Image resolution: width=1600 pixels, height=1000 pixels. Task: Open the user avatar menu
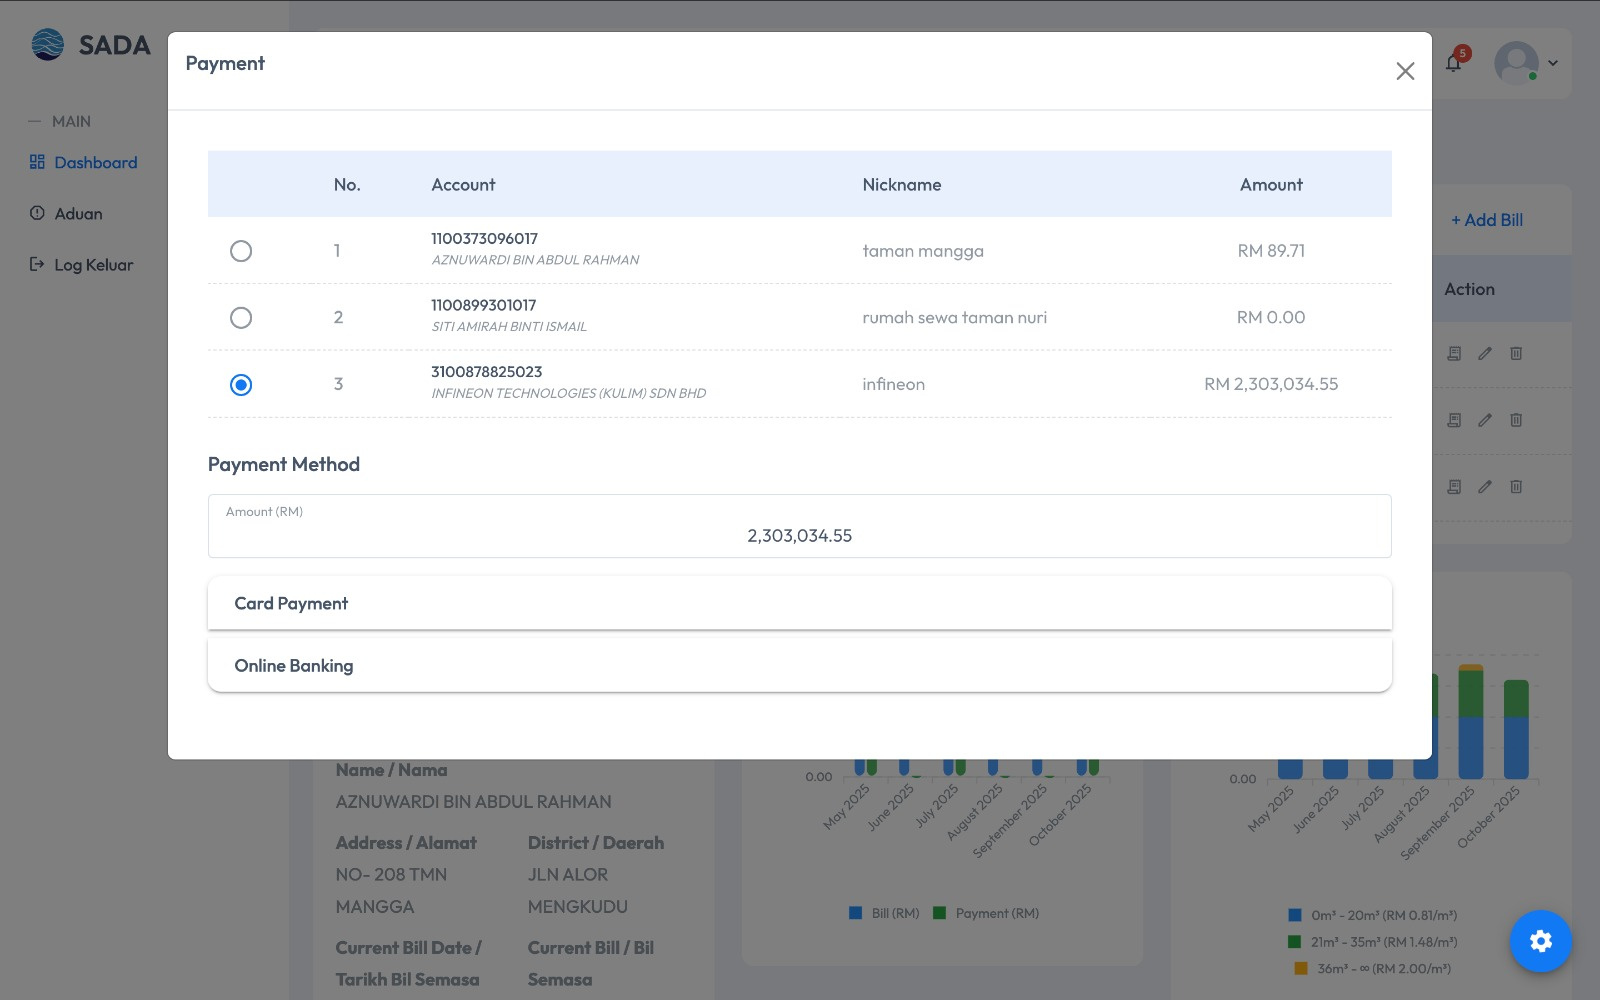click(1526, 63)
